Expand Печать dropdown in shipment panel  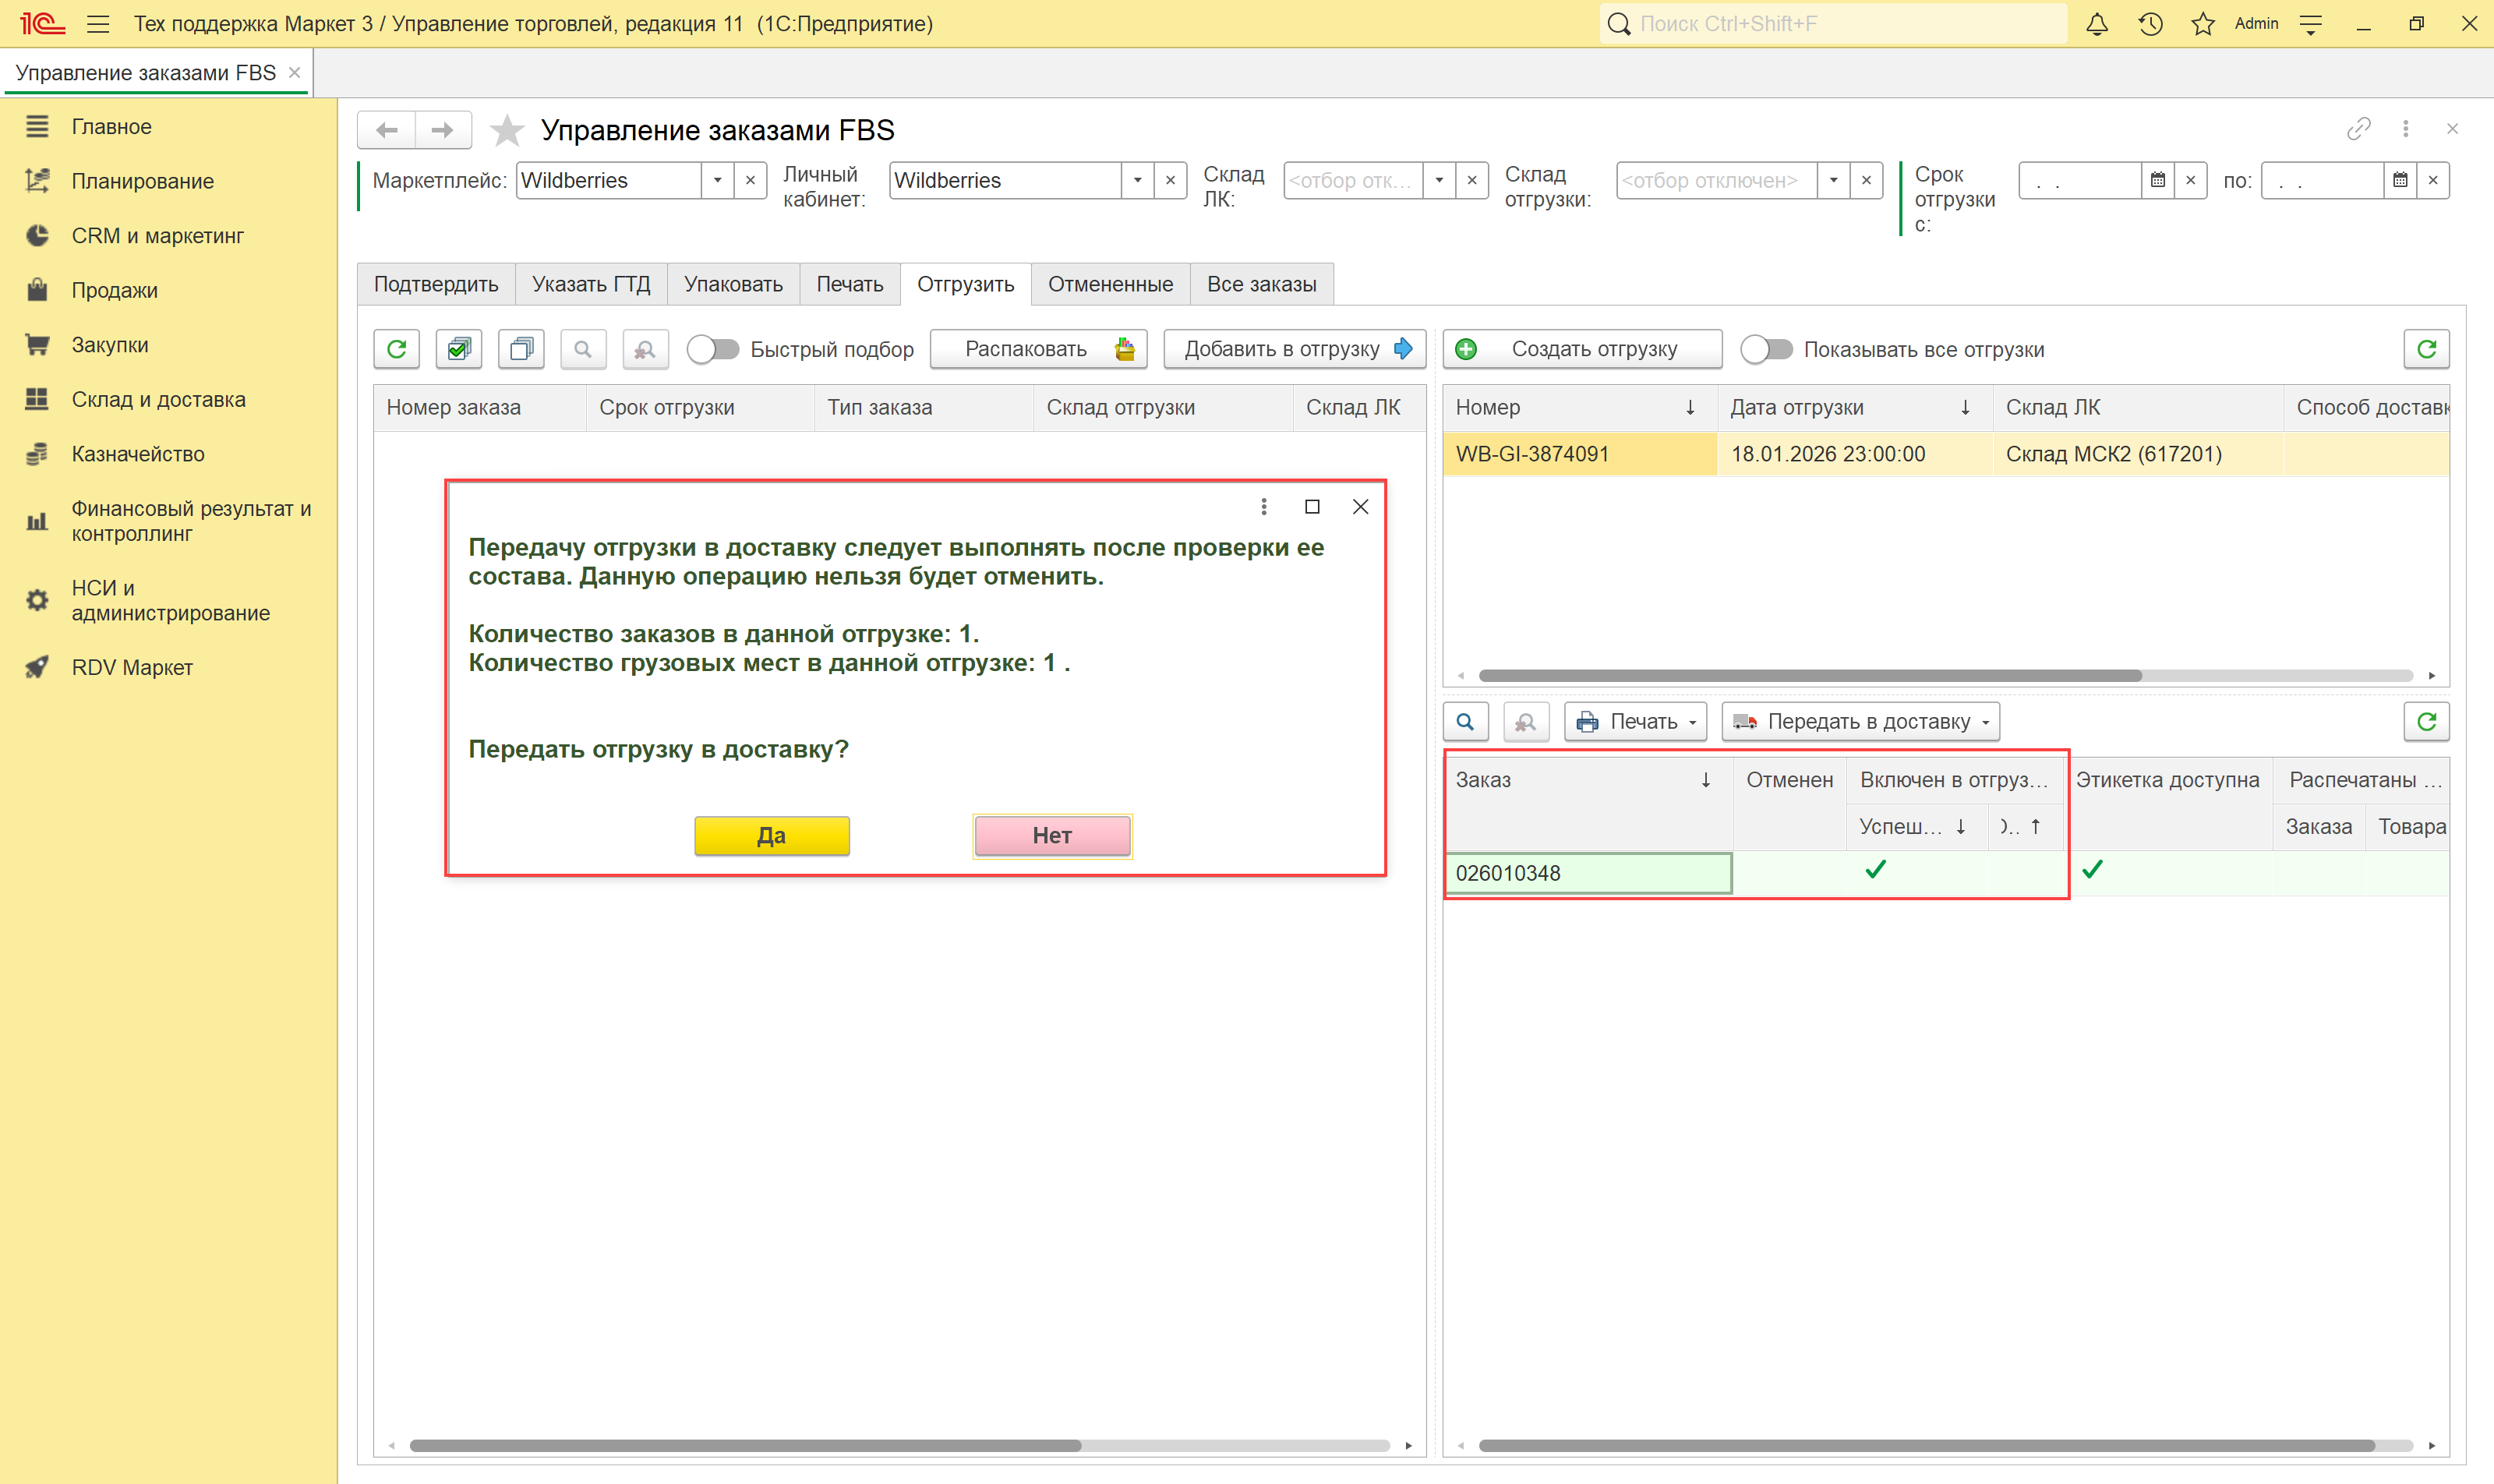coord(1636,722)
